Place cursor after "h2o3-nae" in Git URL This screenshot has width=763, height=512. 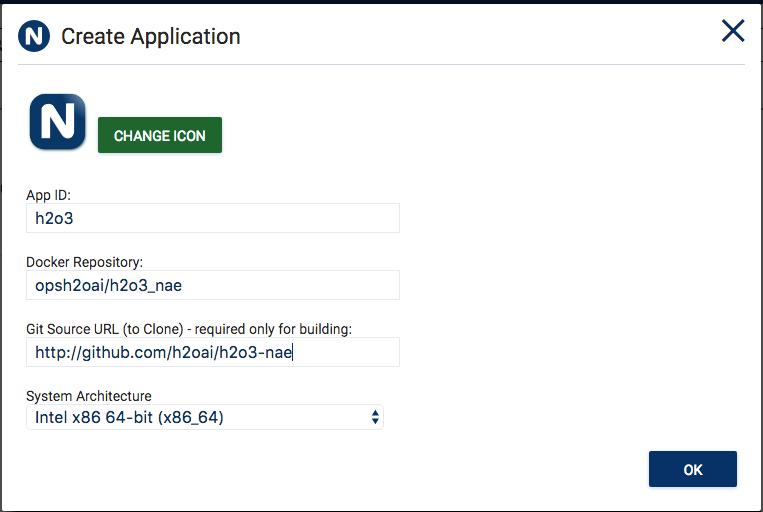point(294,352)
